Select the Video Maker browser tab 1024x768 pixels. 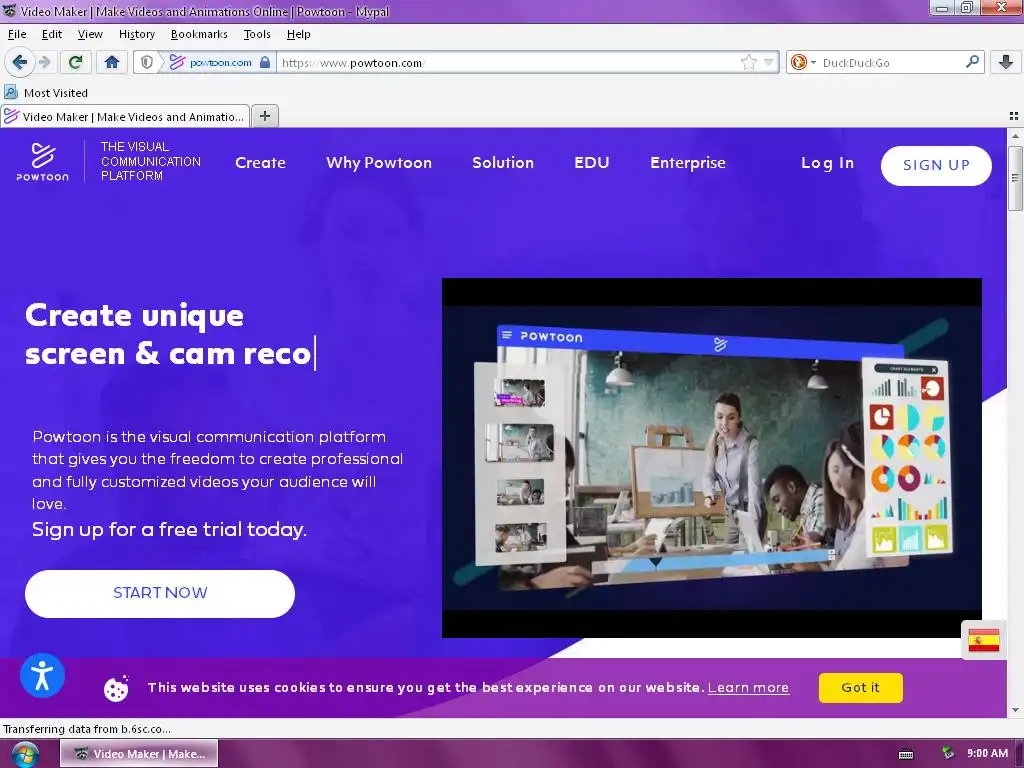click(x=125, y=116)
